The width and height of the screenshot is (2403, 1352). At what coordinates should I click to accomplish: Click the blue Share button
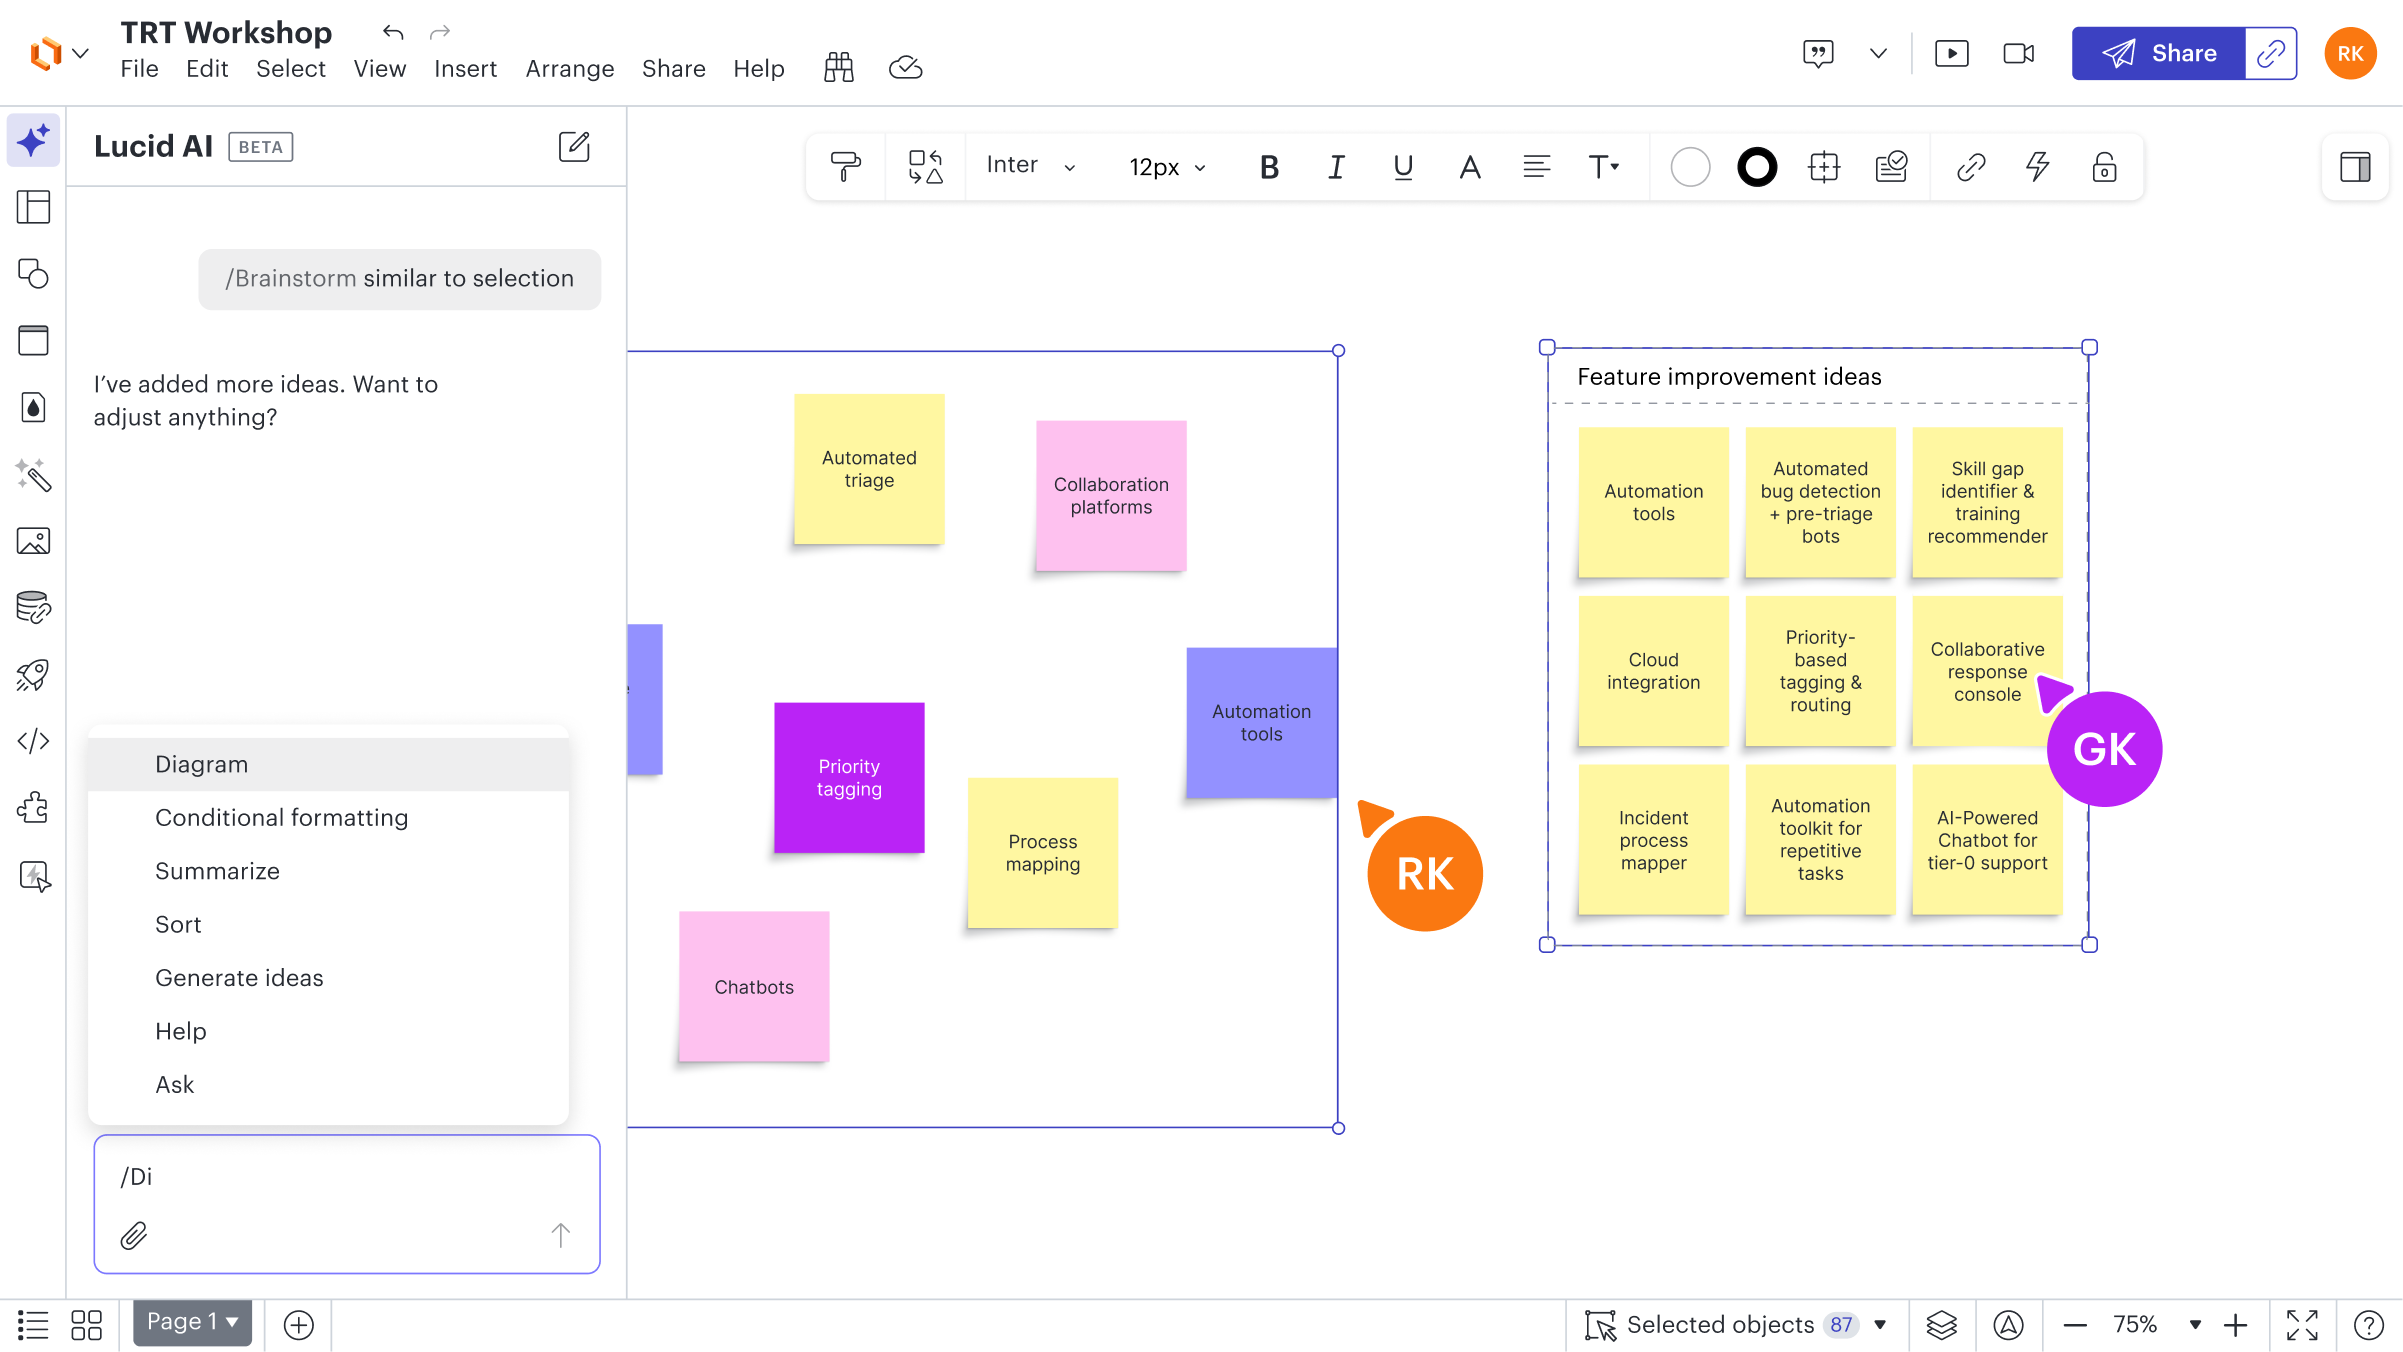point(2159,53)
